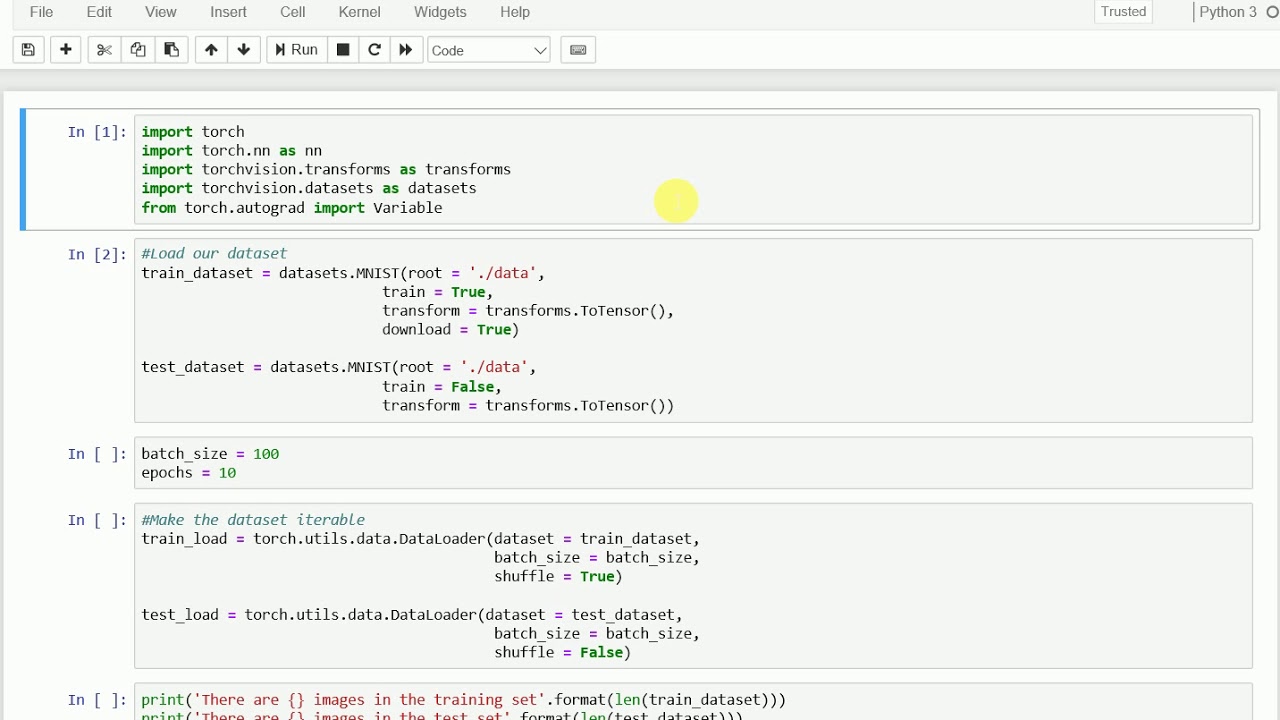Viewport: 1280px width, 720px height.
Task: Move selected cell down arrow
Action: 243,50
